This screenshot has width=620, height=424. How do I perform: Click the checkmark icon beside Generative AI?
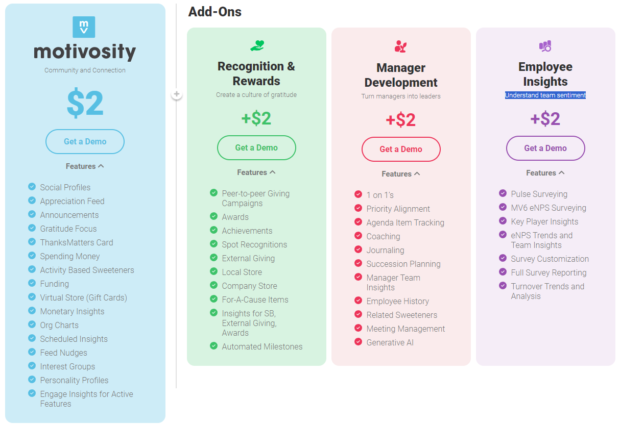tap(358, 342)
